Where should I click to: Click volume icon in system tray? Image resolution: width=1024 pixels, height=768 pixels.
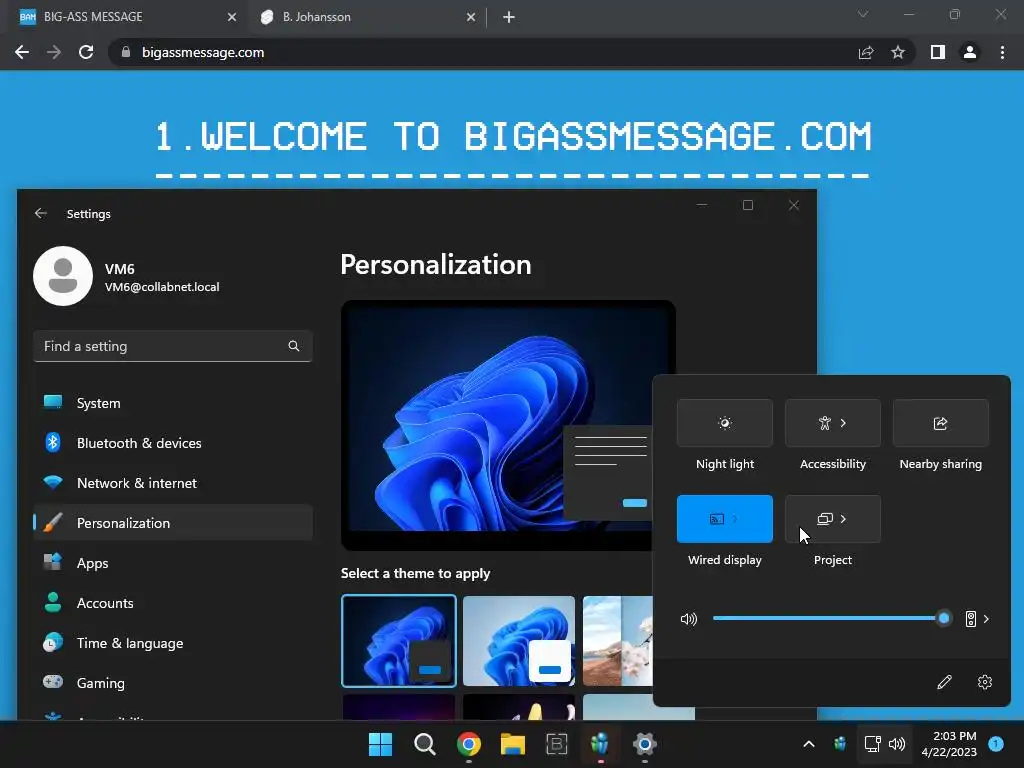tap(897, 744)
